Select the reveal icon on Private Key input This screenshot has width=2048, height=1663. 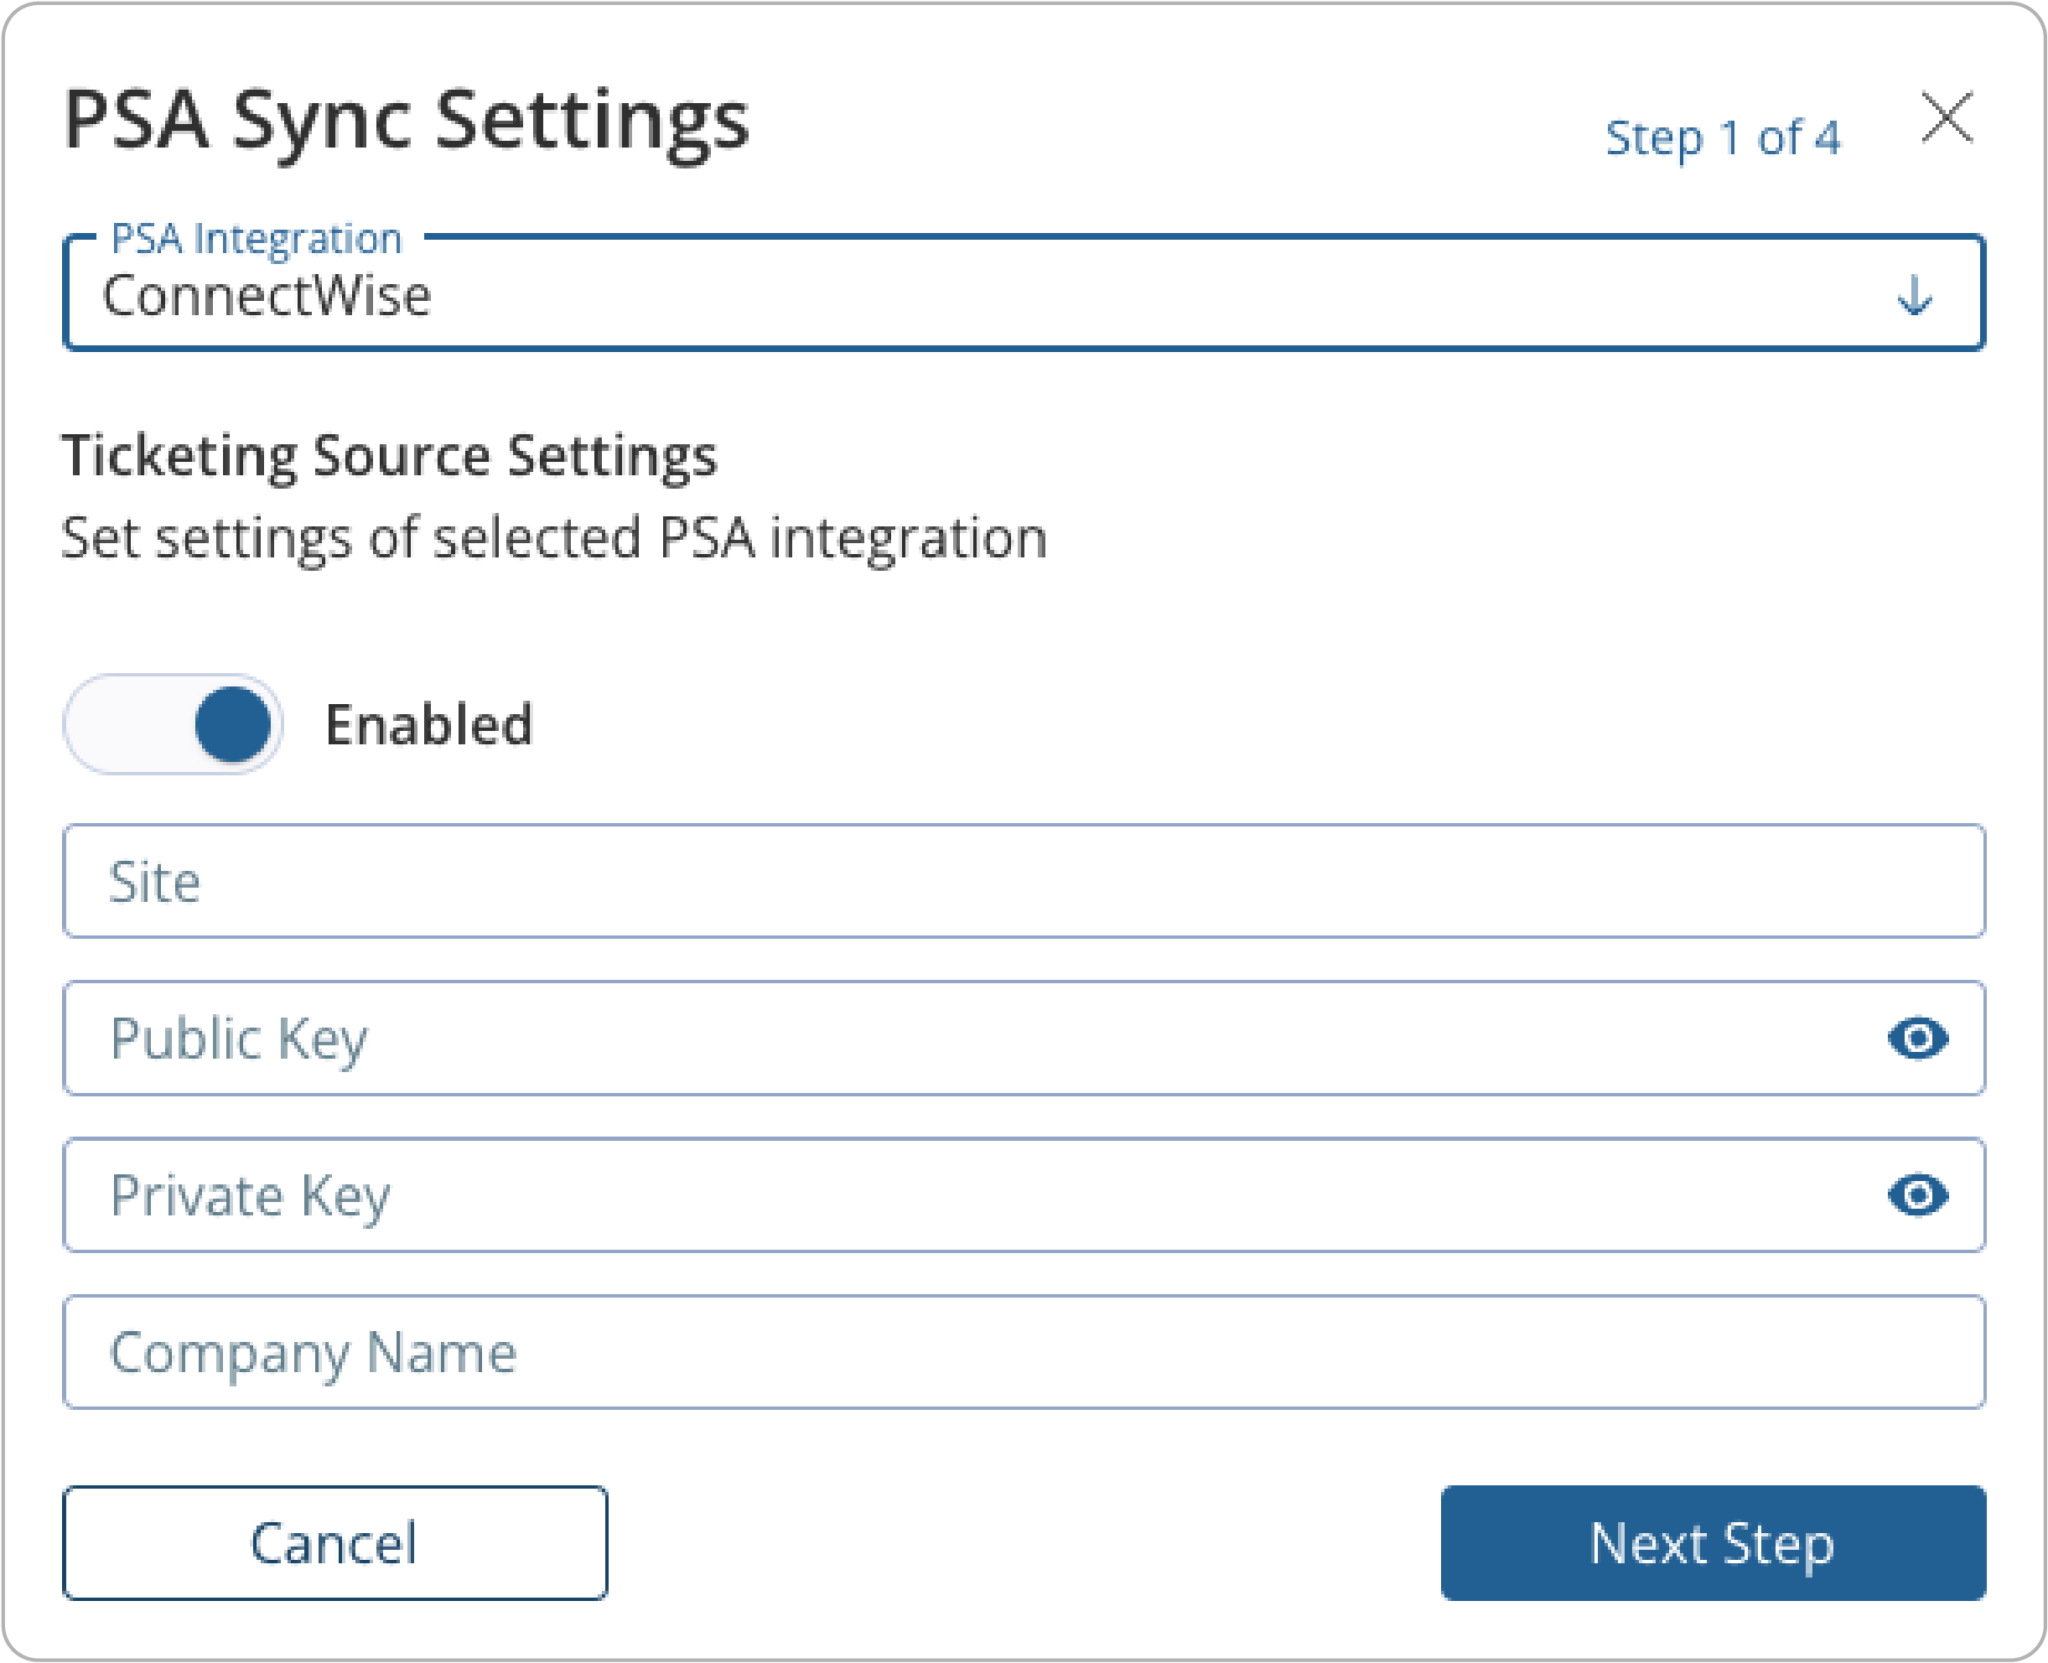coord(1917,1196)
